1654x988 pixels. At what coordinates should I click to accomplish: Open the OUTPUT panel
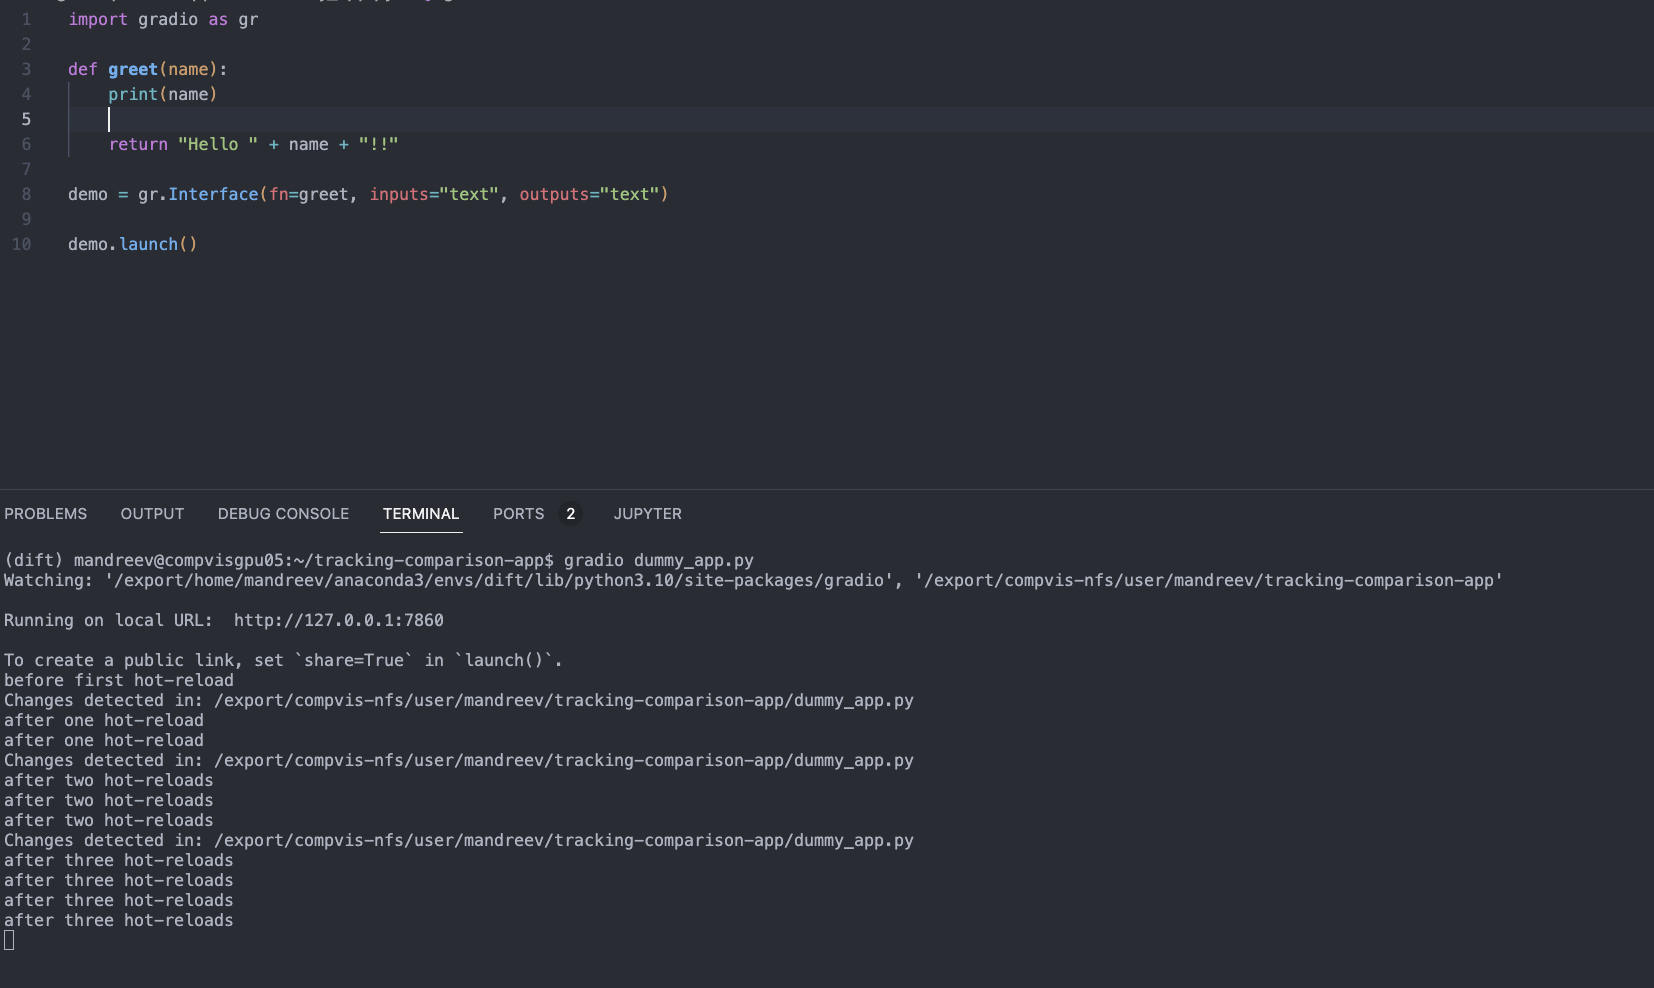click(x=151, y=513)
